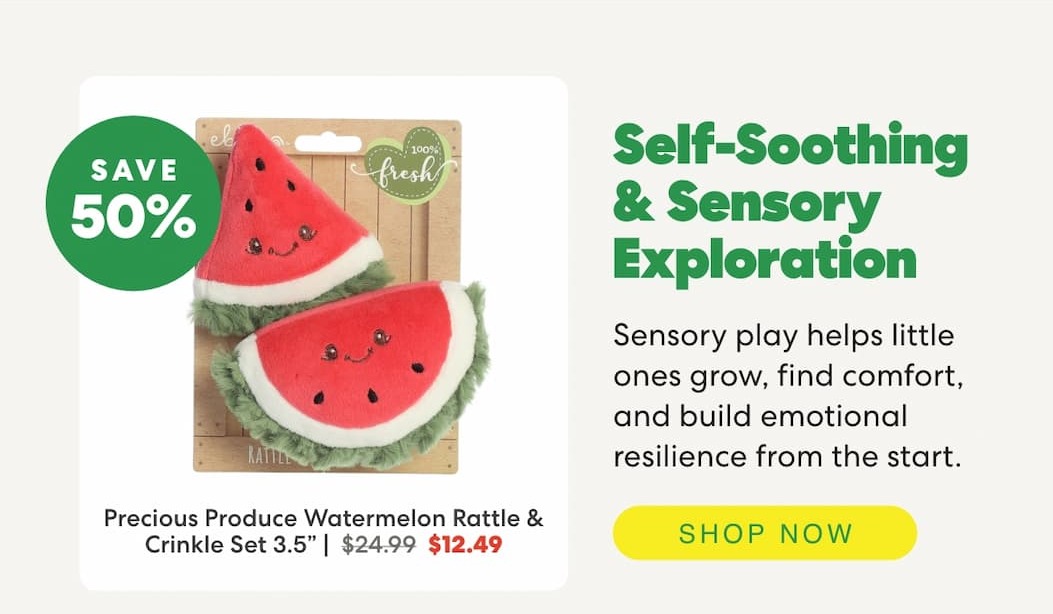Click the crossed-out $24.99 original price

378,545
